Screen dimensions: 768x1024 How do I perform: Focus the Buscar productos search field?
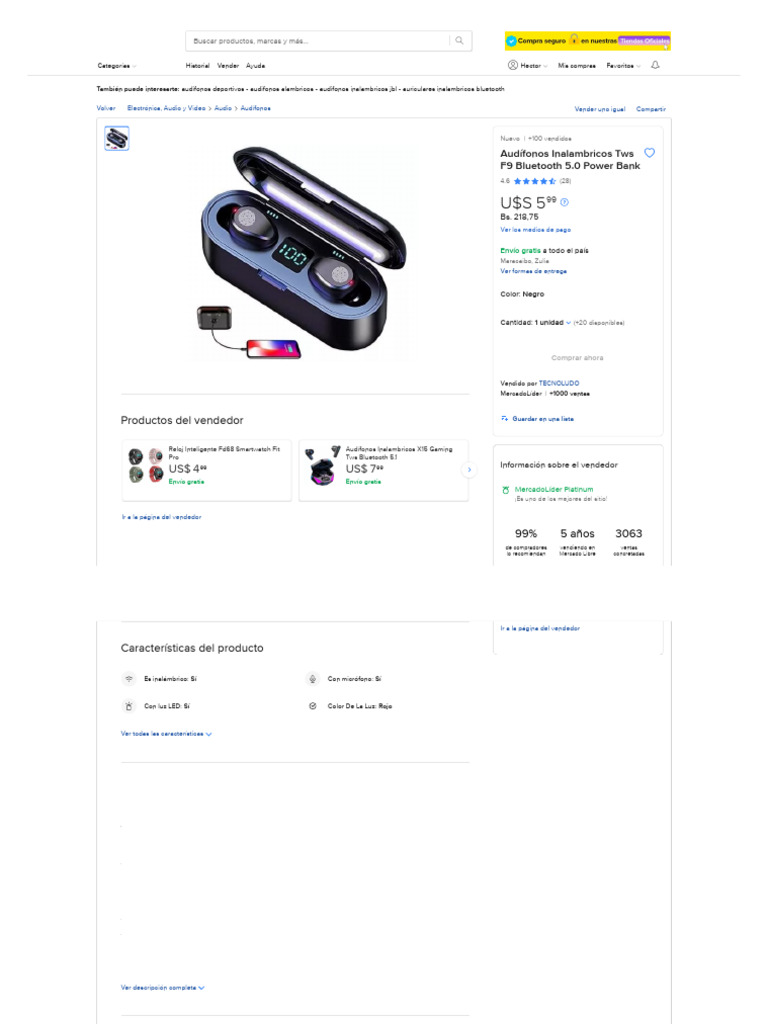319,40
